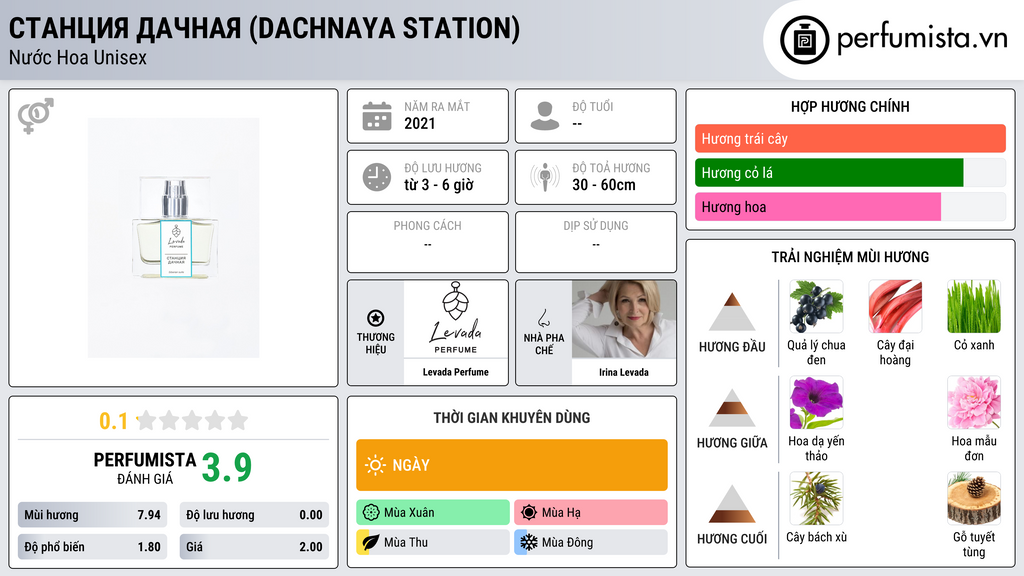The image size is (1024, 576).
Task: Click the Hương hoa pink accord bar
Action: coord(818,206)
